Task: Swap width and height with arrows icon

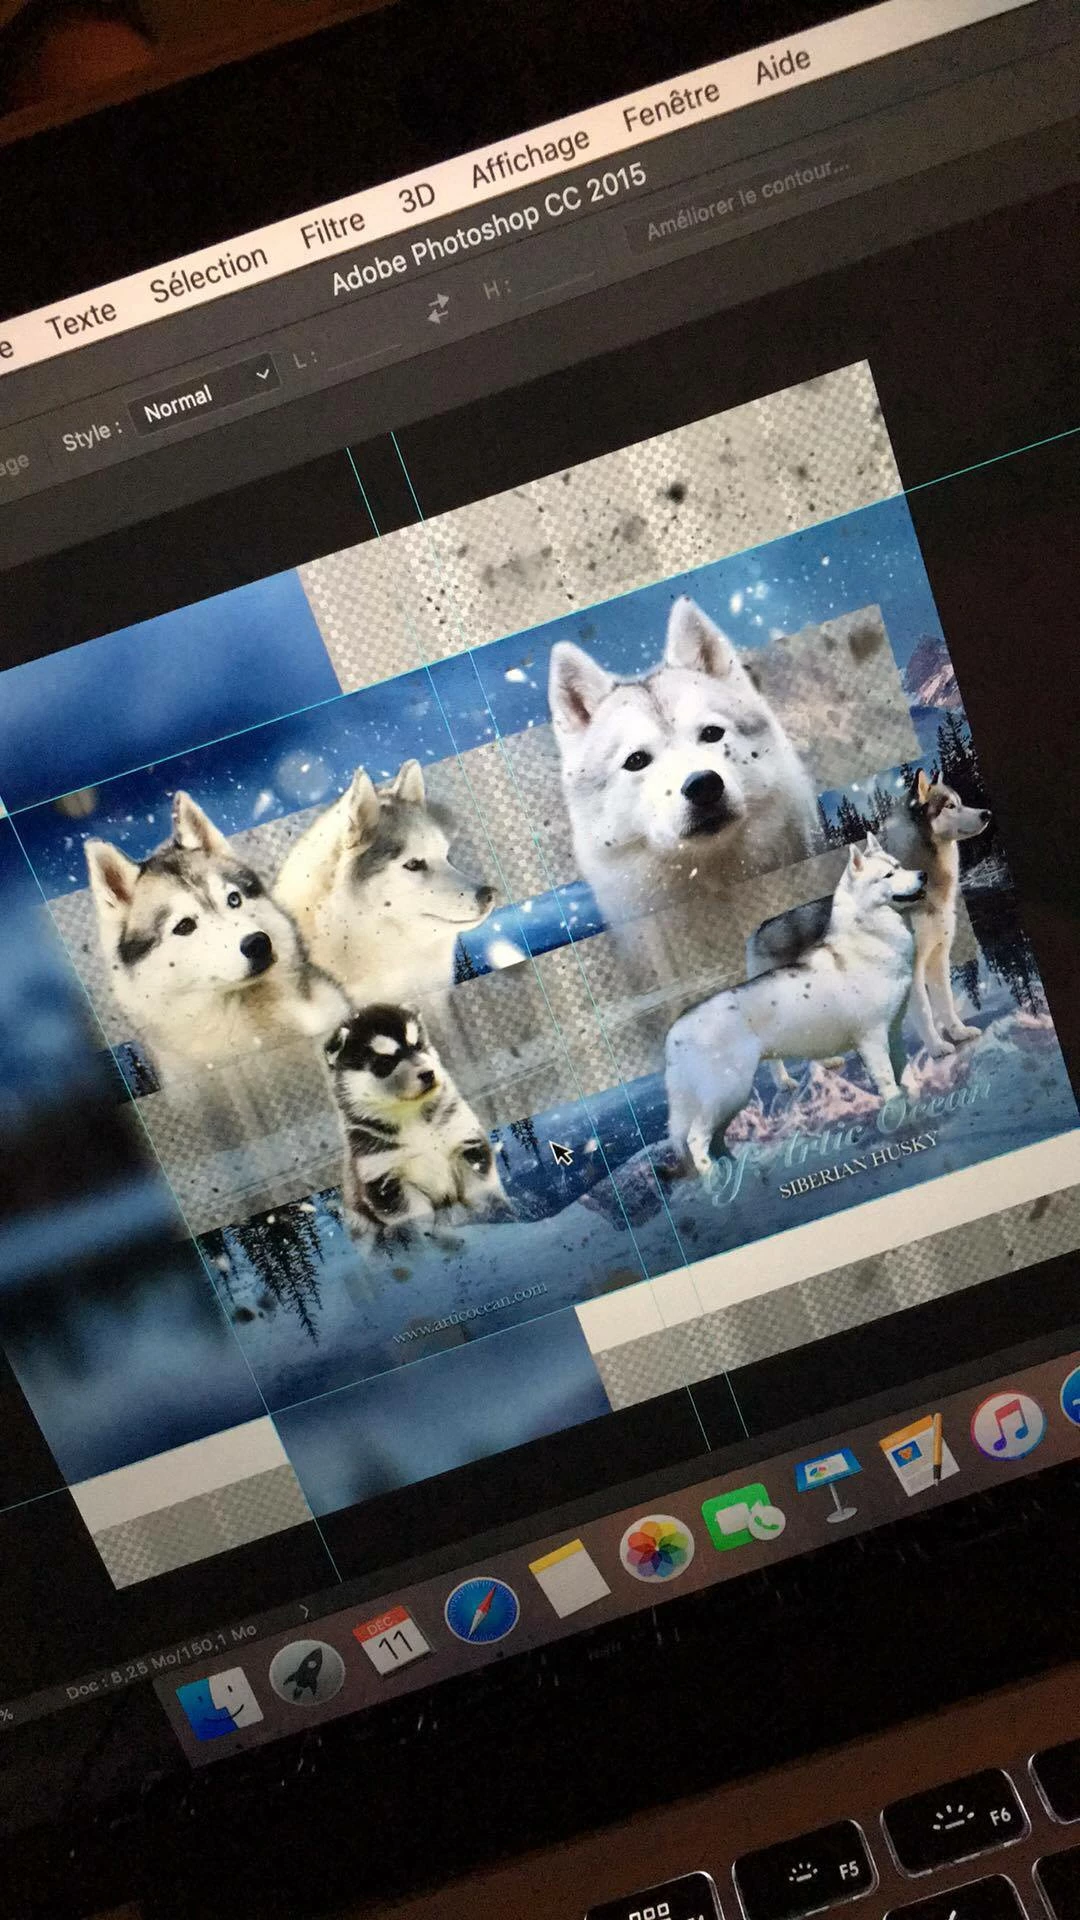Action: (x=438, y=307)
